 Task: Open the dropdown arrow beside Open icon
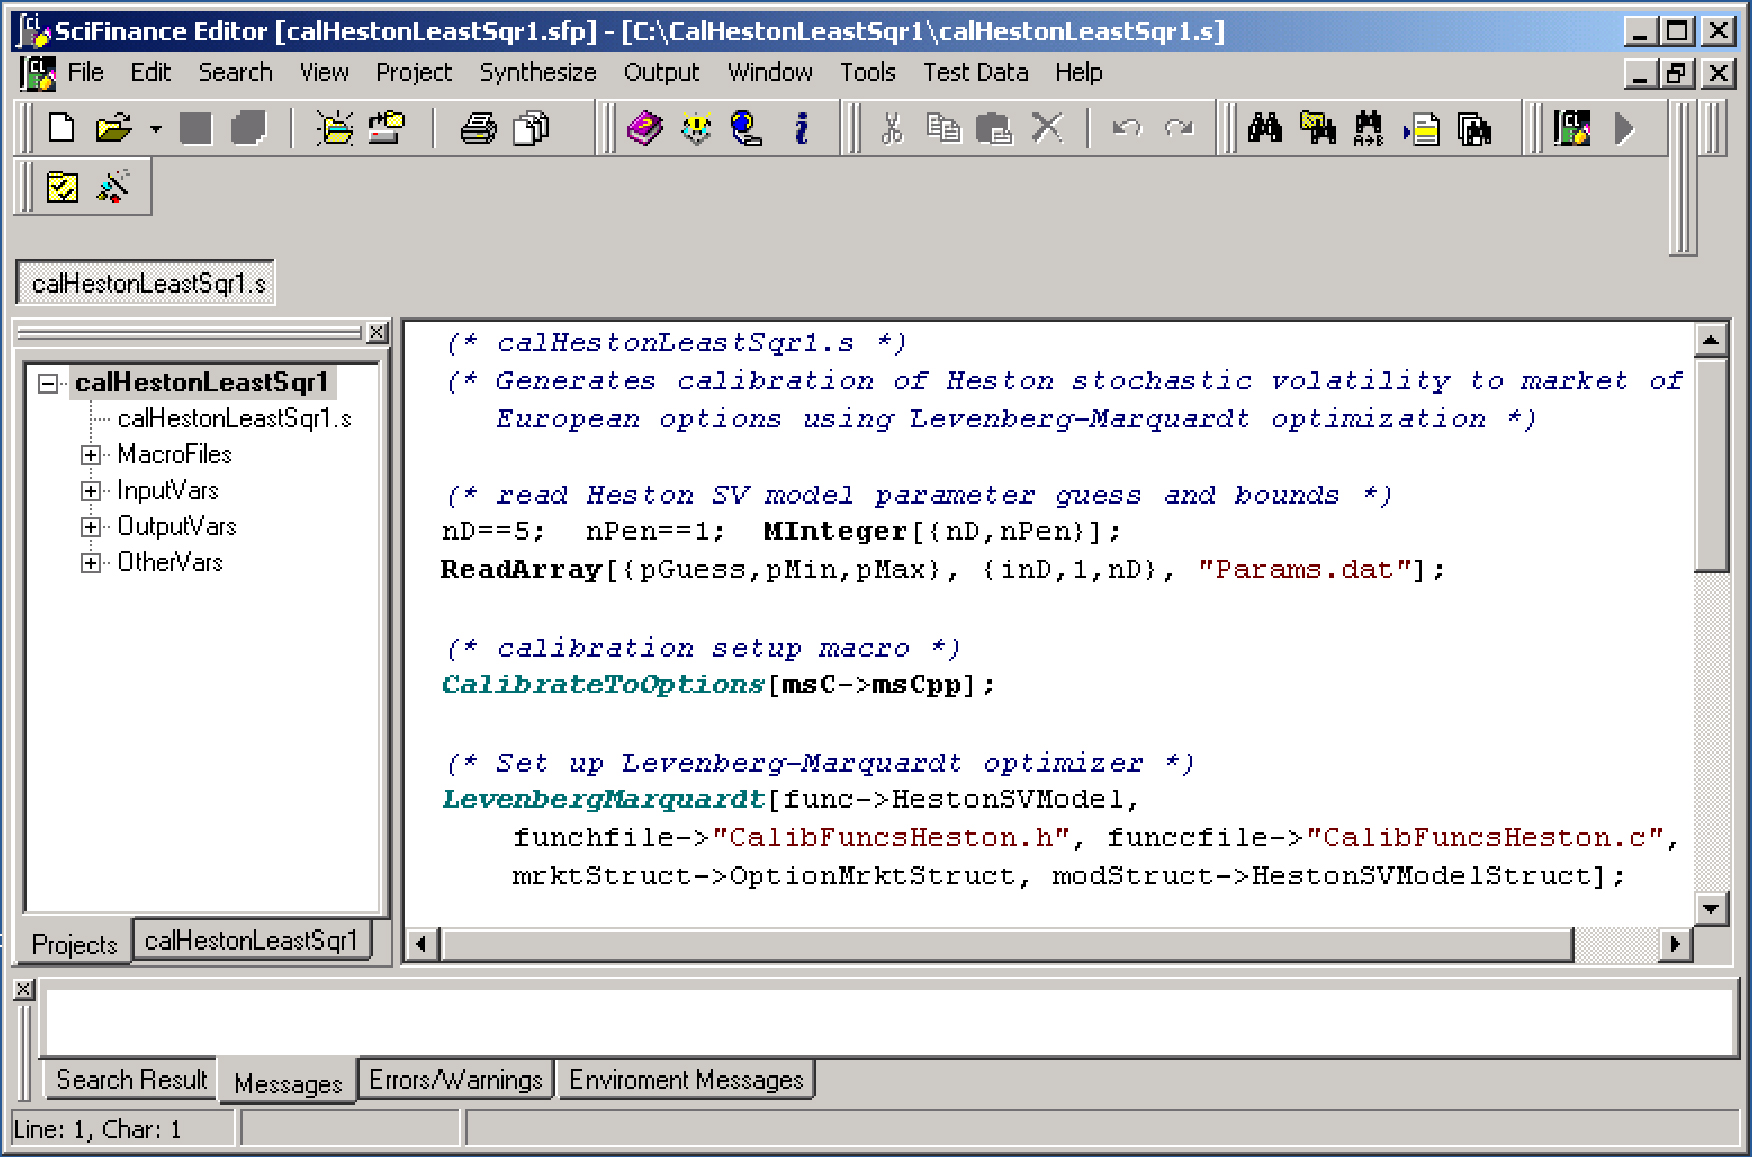click(155, 129)
